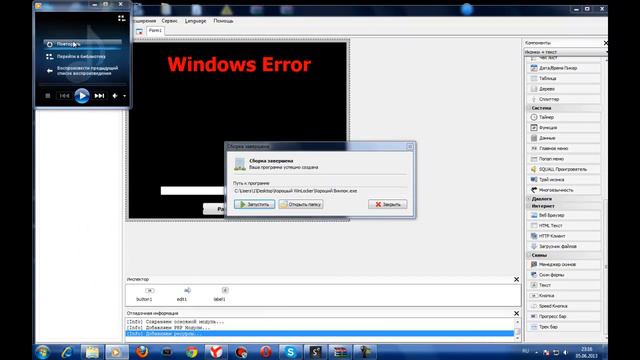Viewport: 640px width, 360px height.
Task: Select the Менеджер скинов component
Action: click(564, 264)
